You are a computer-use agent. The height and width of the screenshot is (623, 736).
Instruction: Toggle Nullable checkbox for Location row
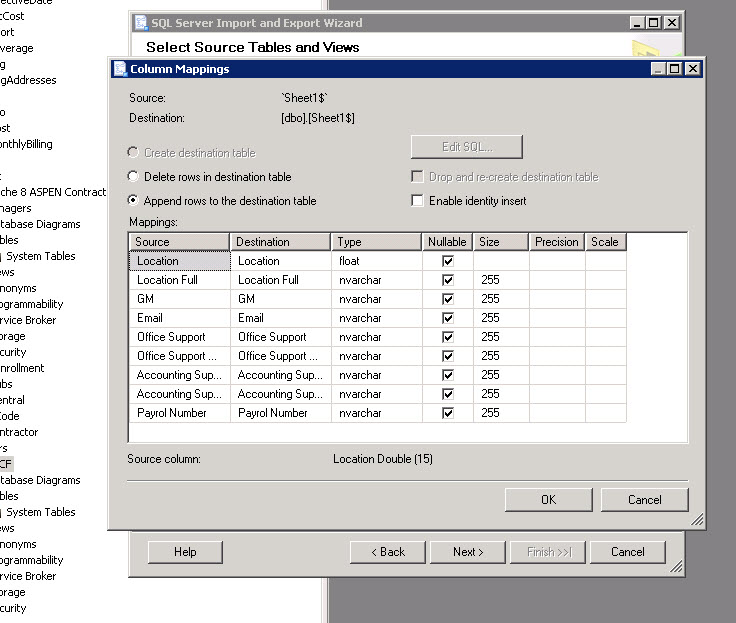[x=448, y=261]
